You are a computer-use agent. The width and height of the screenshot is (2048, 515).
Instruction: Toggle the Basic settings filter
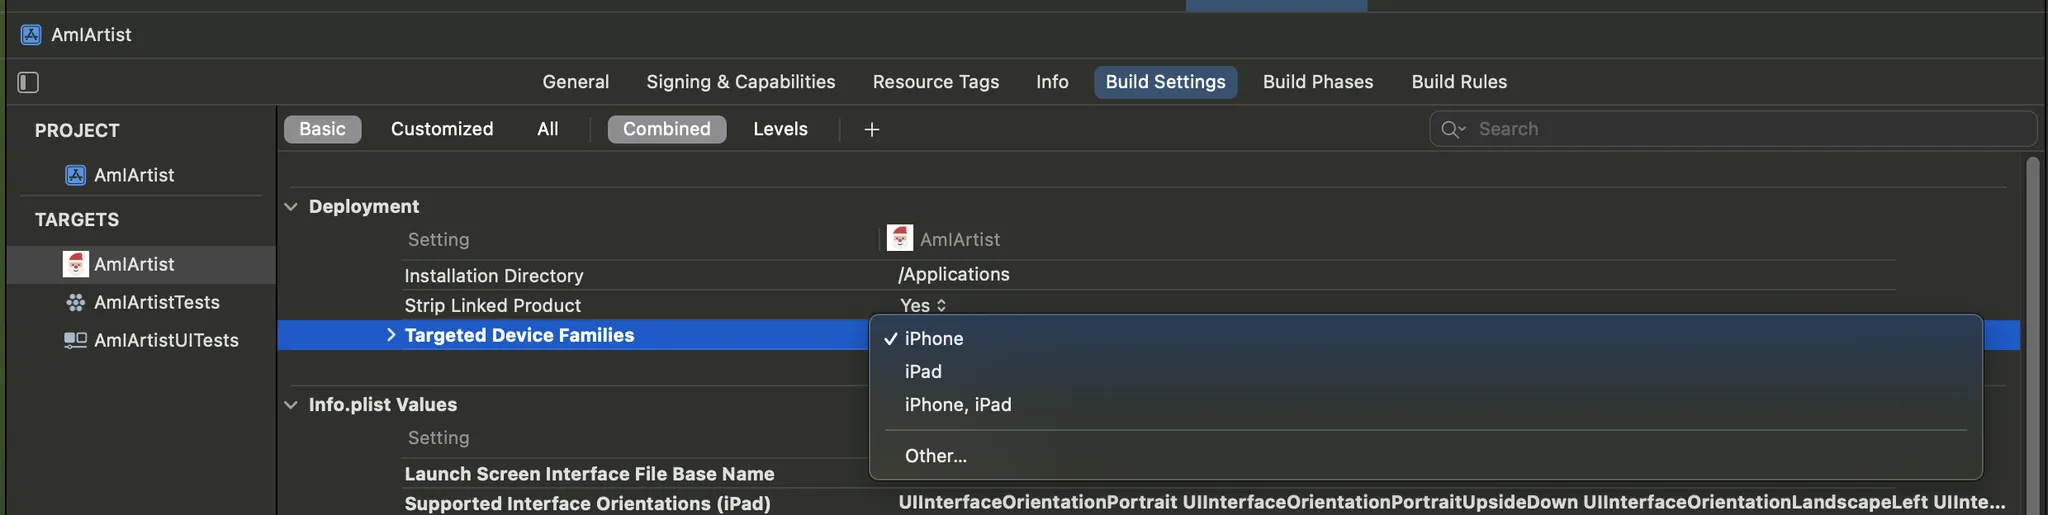[322, 129]
